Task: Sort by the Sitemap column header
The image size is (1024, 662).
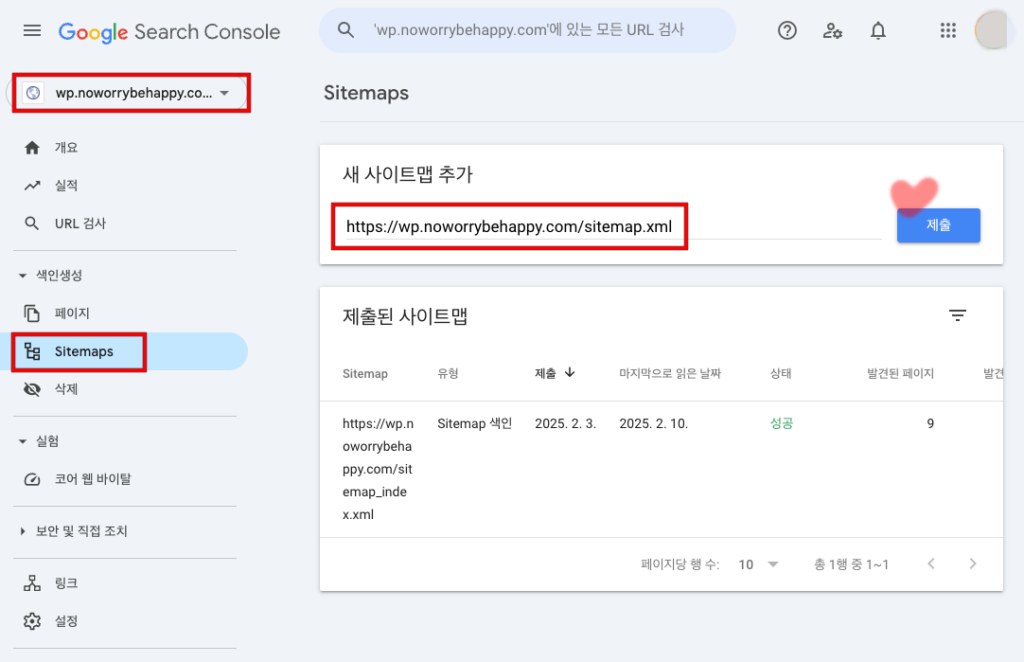Action: (365, 373)
